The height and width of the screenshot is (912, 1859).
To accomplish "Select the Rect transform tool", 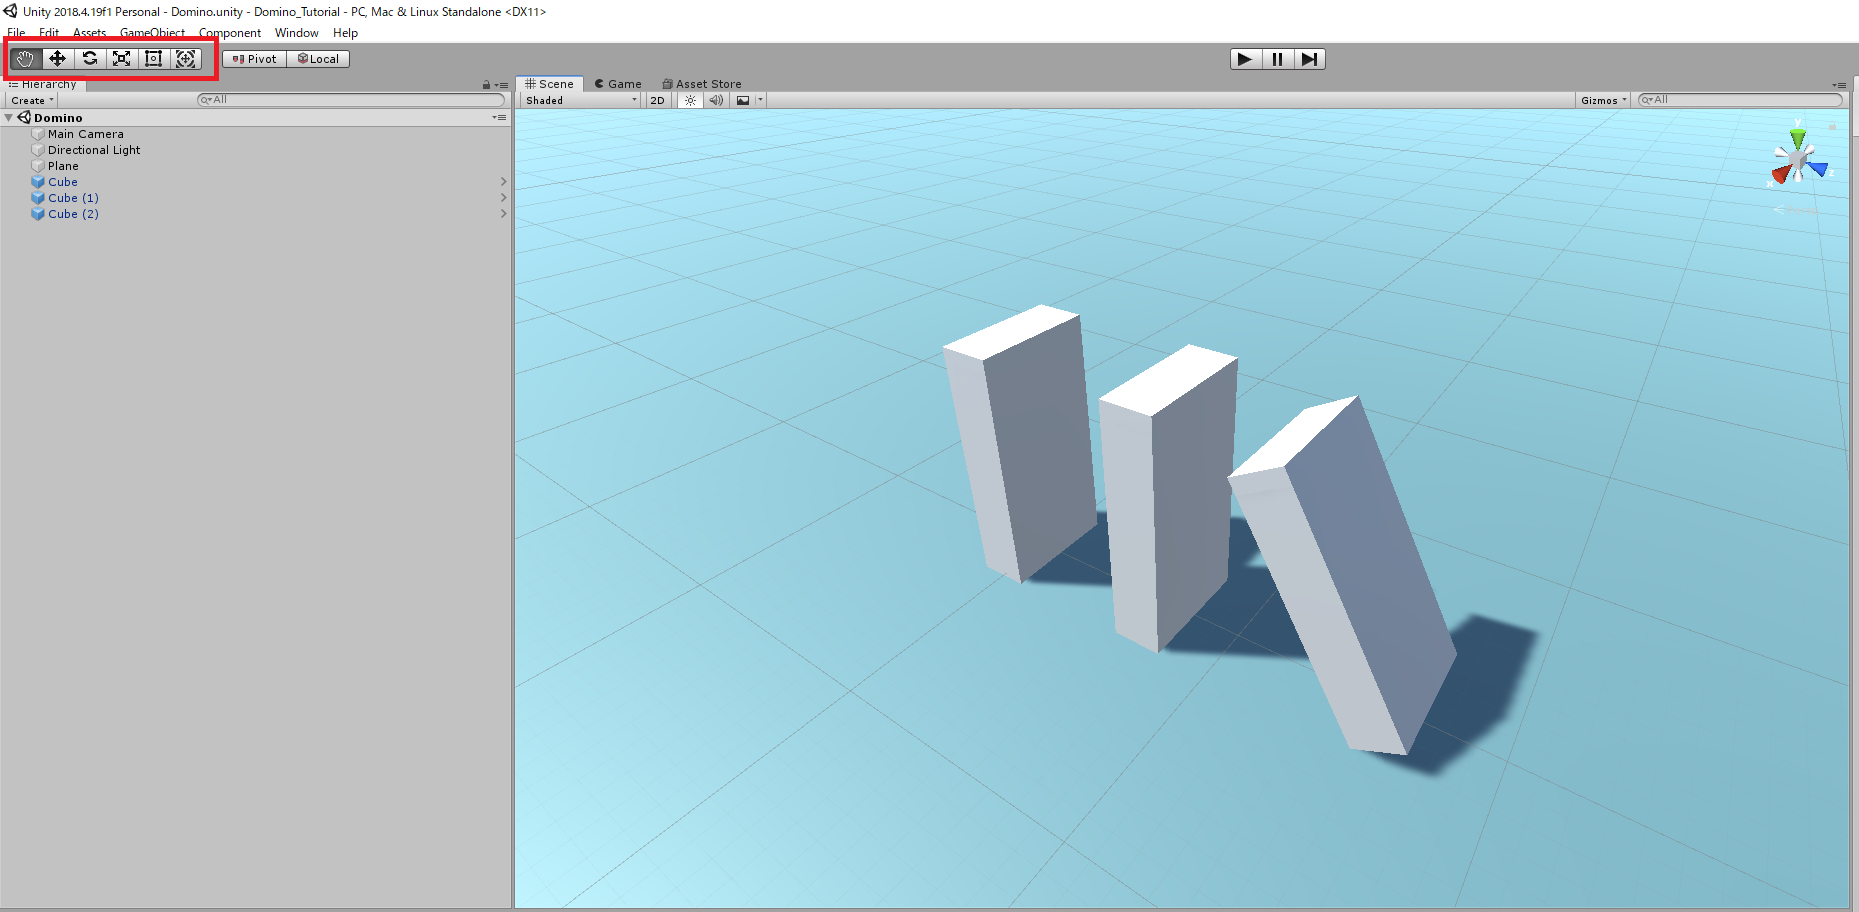I will [x=154, y=59].
